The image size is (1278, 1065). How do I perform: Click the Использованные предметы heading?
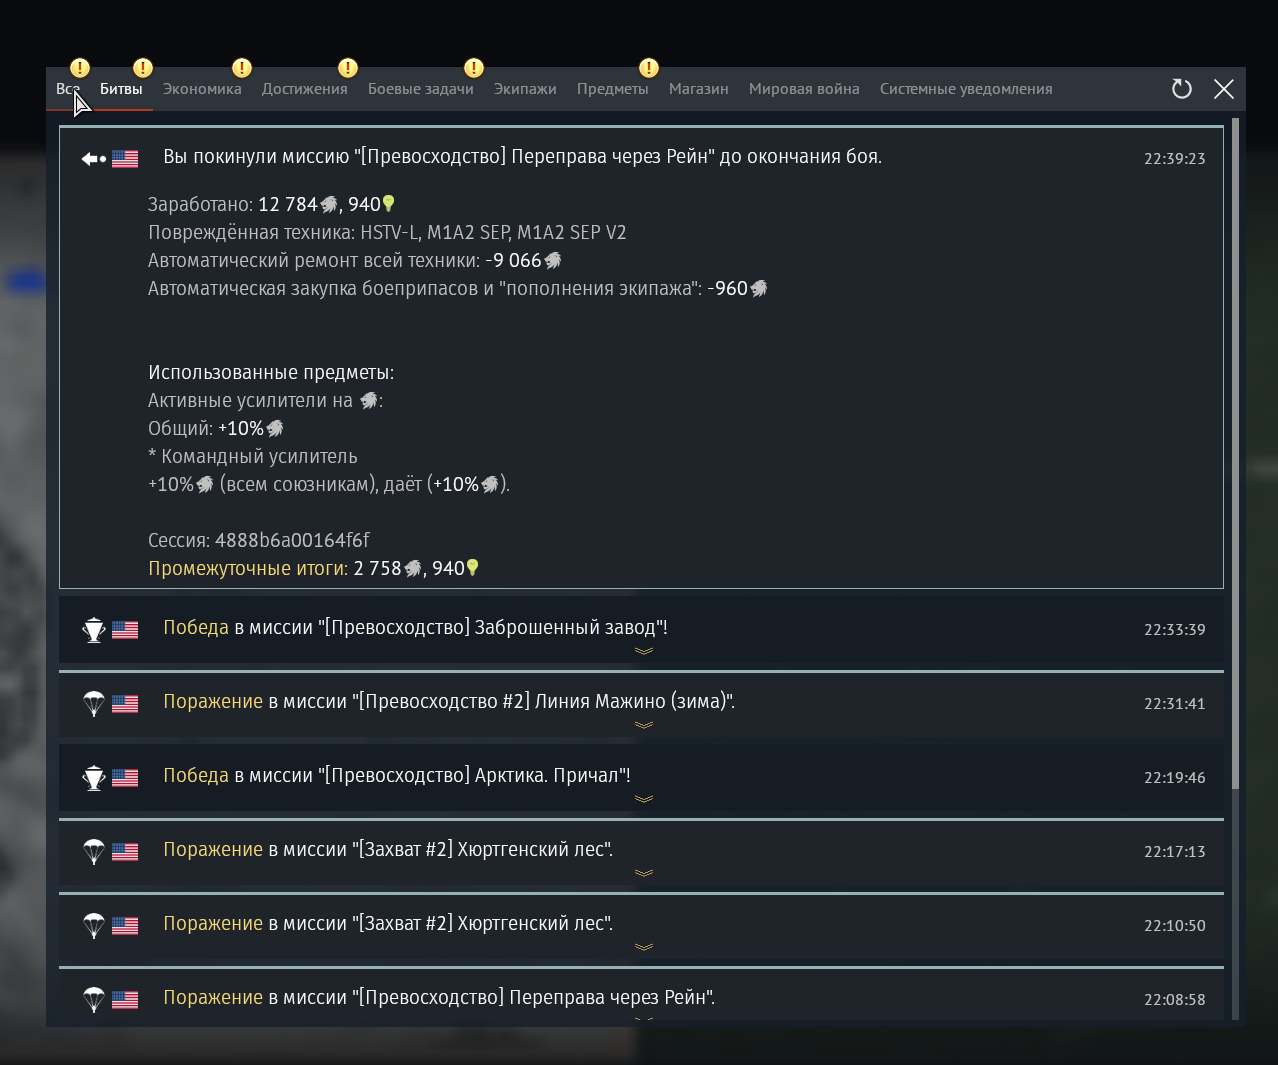(x=271, y=372)
